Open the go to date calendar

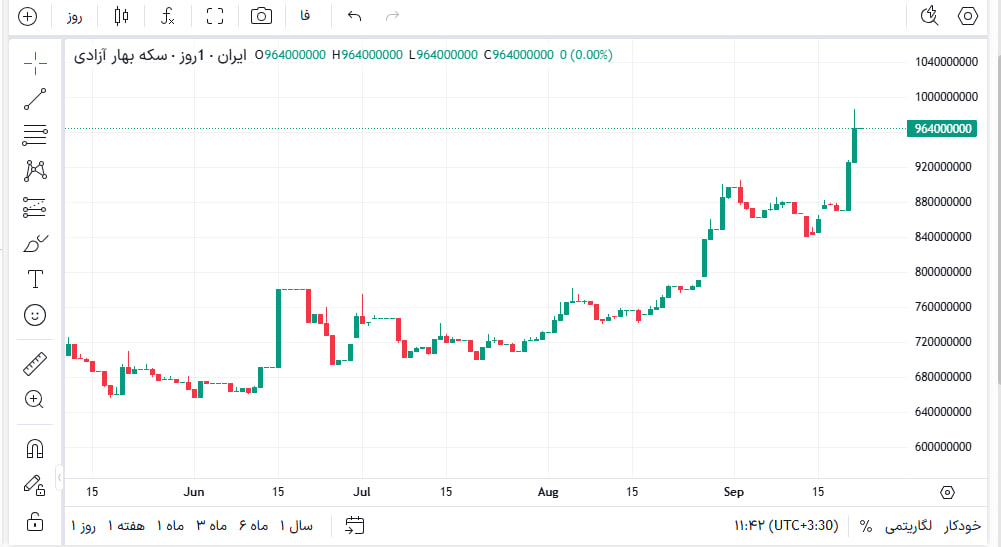(355, 525)
